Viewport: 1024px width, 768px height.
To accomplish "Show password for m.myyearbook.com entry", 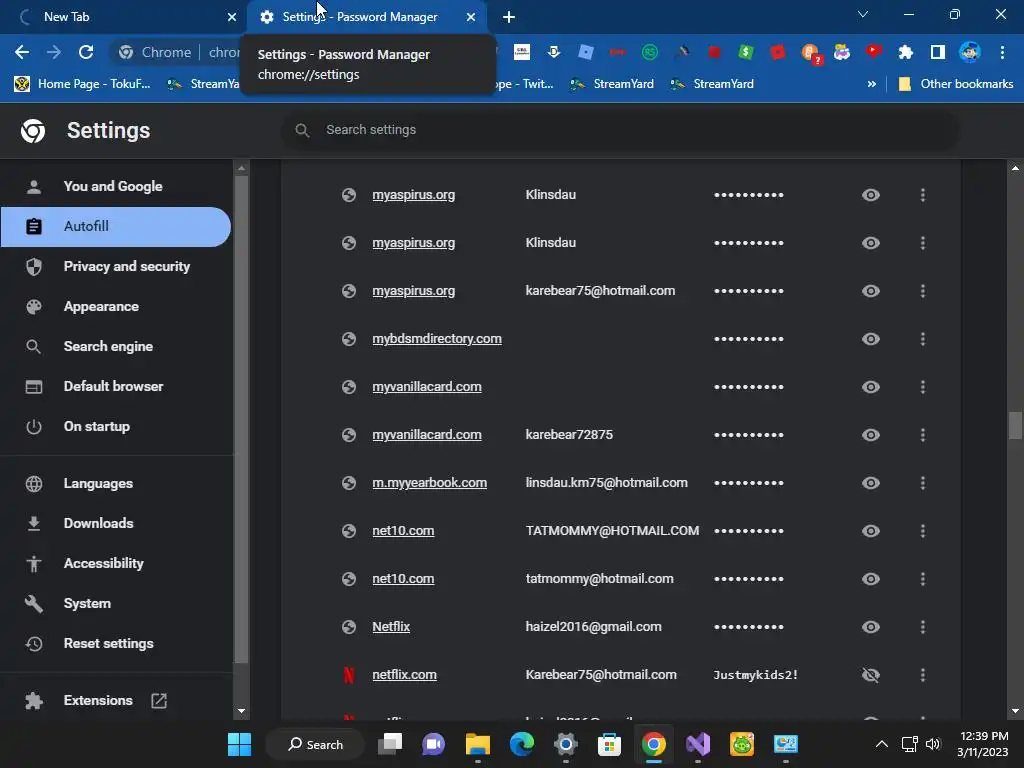I will coord(871,483).
